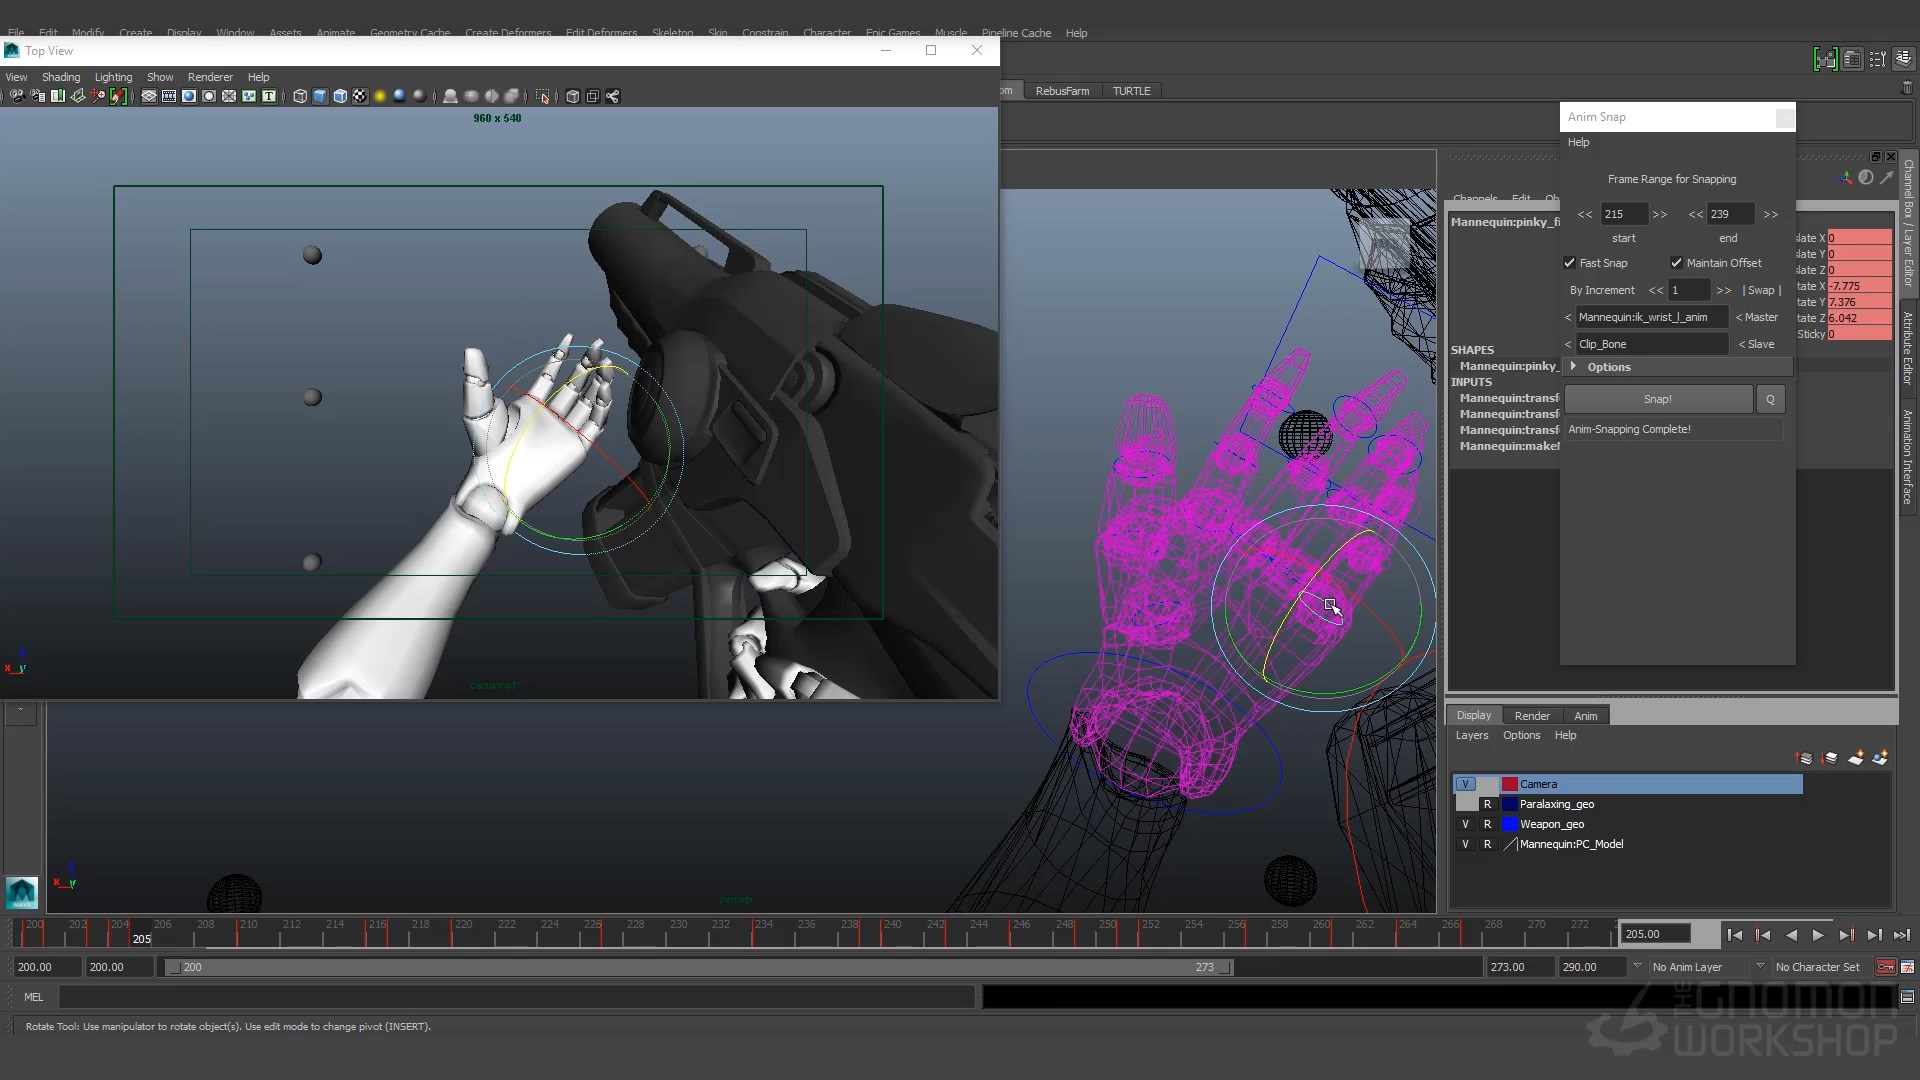Enable the Fast Snap checkbox
Viewport: 1920px width, 1080px height.
(1571, 263)
